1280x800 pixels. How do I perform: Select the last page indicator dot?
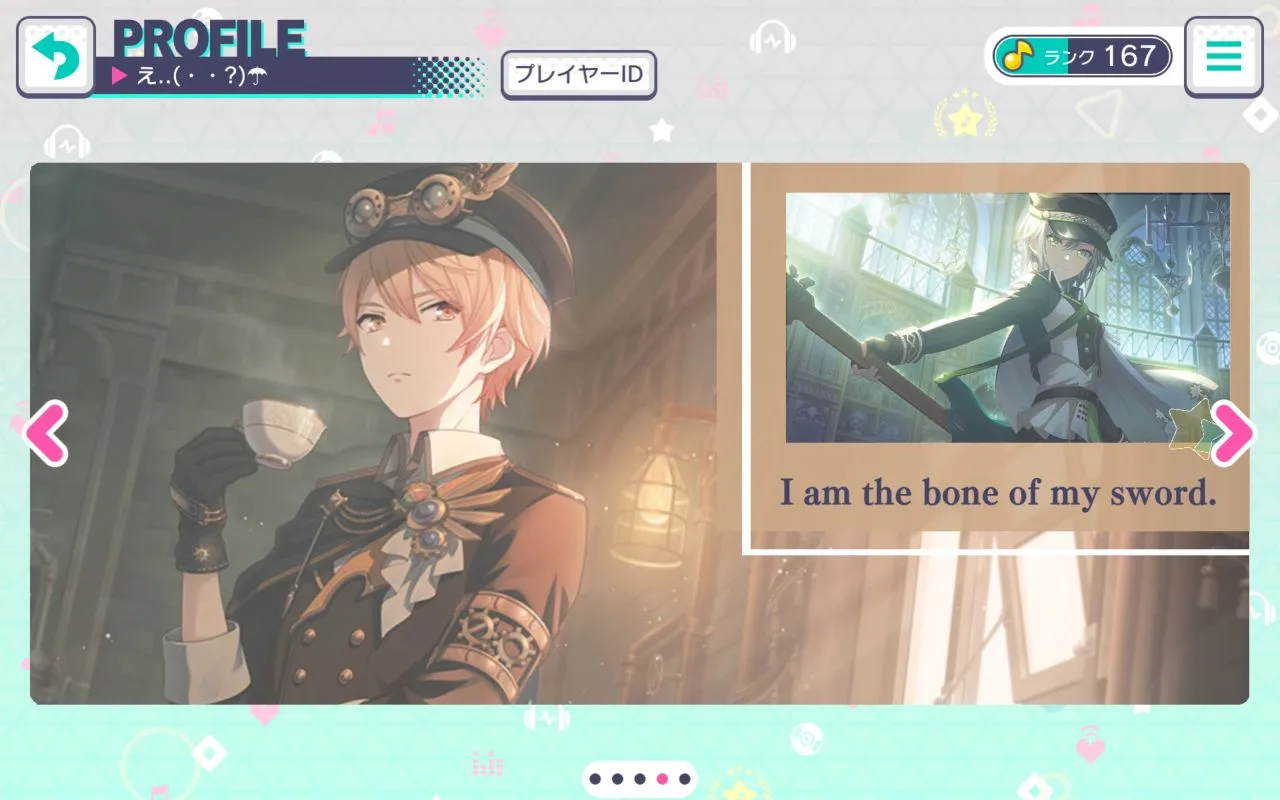685,779
